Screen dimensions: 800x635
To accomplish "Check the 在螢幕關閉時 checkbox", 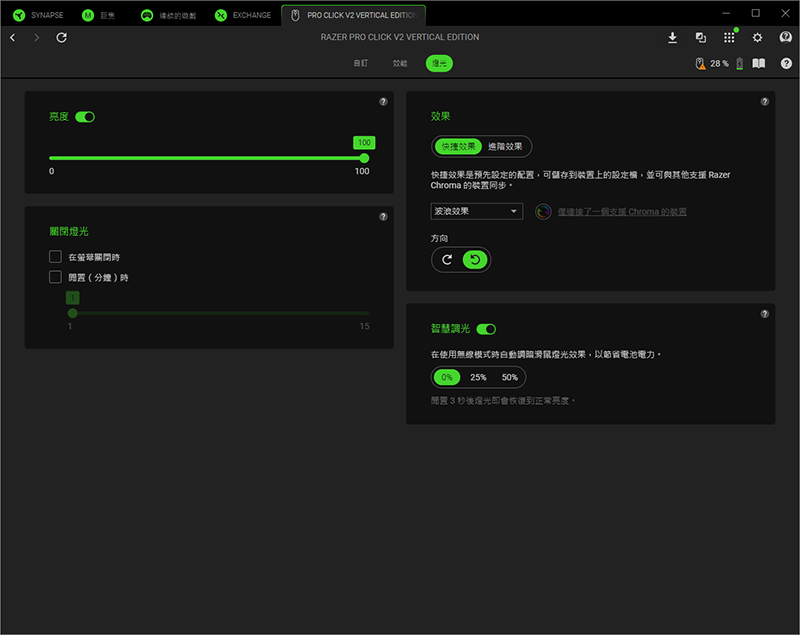I will click(56, 257).
